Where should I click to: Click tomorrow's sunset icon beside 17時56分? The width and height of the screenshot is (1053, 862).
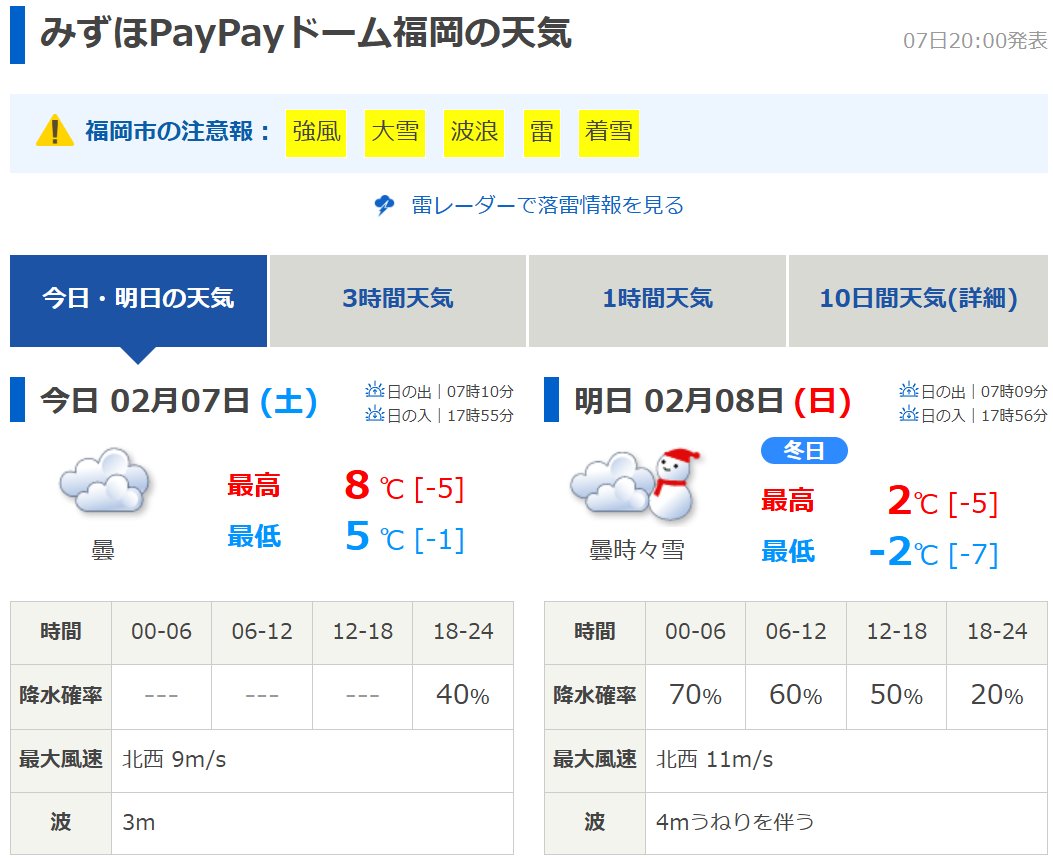click(909, 414)
